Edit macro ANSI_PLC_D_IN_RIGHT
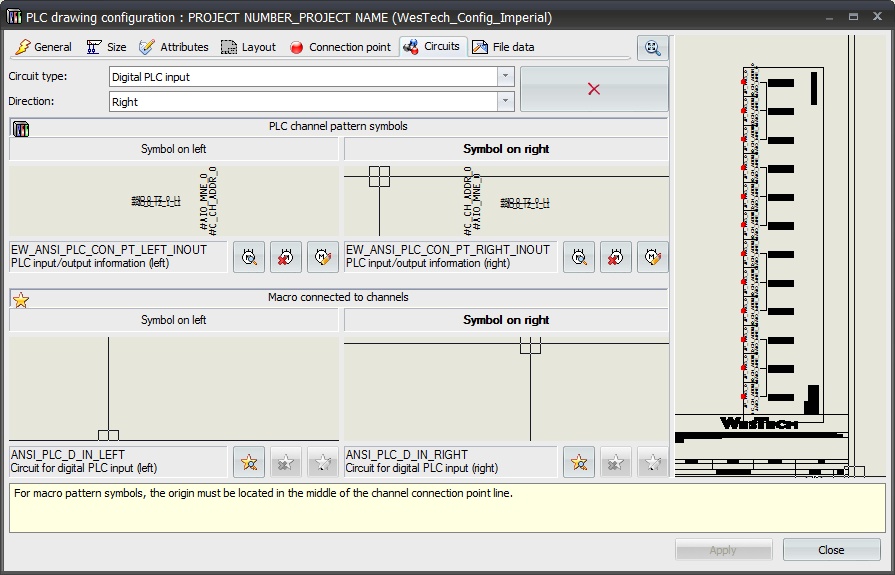Viewport: 895px width, 575px height. 652,462
